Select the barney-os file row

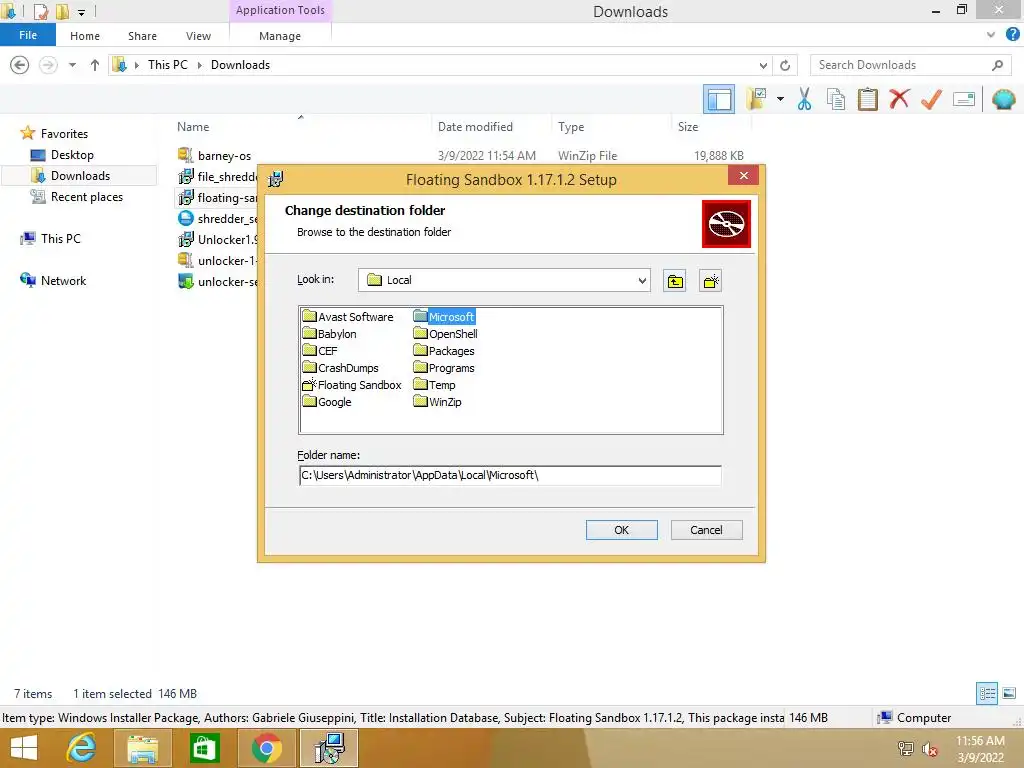461,155
